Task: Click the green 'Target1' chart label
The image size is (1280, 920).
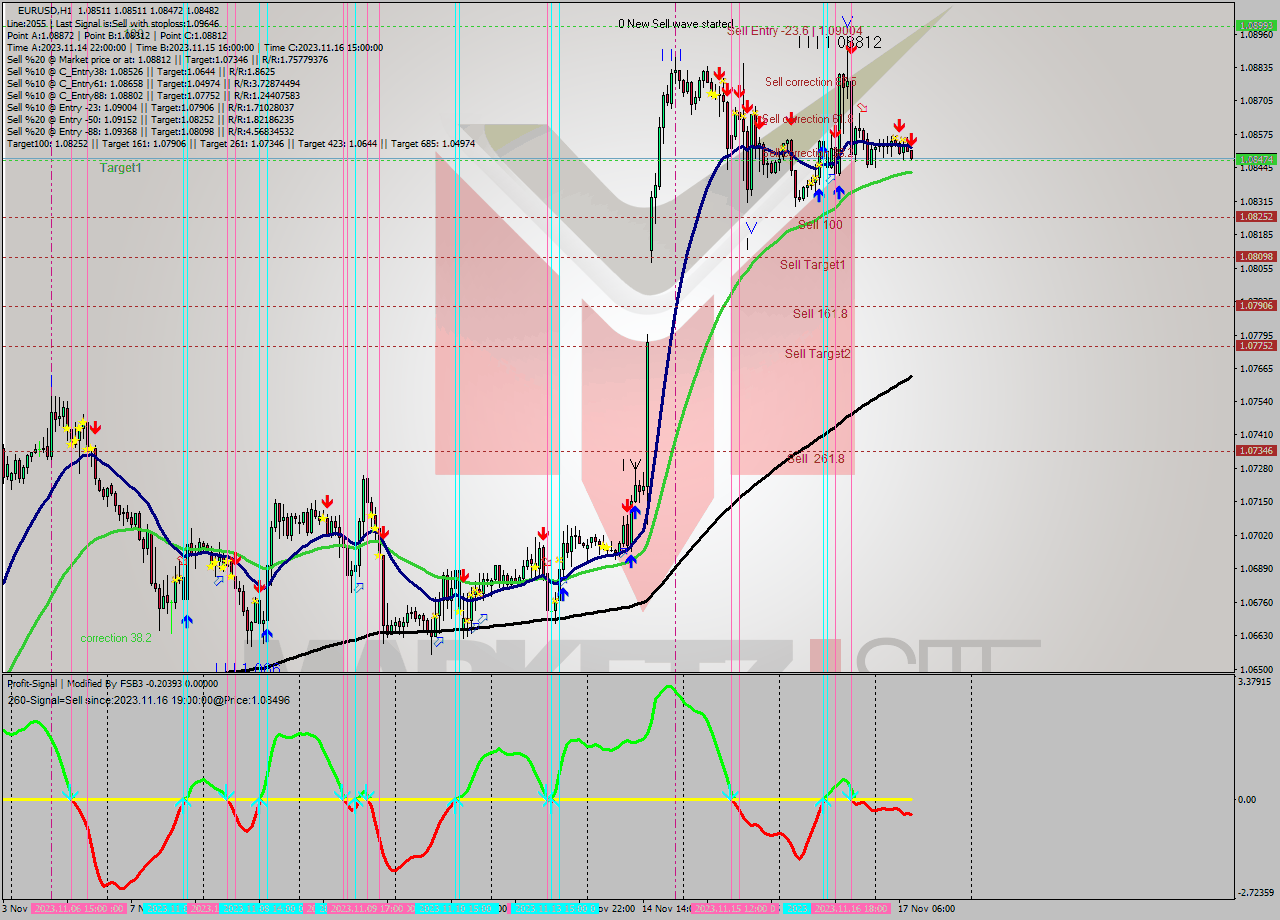Action: click(120, 168)
